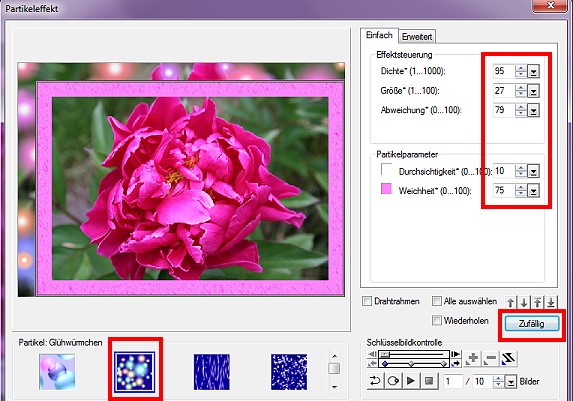
Task: Decrease Durchsichtigkeit with spinner down arrow
Action: pos(521,174)
